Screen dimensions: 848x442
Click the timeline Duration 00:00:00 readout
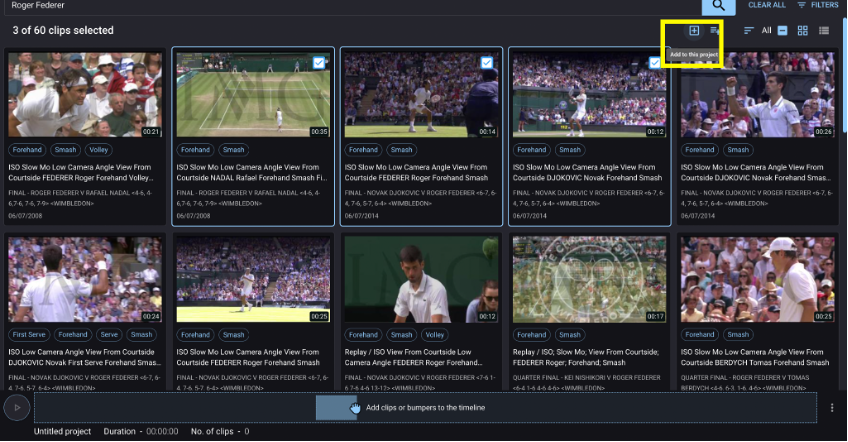(x=141, y=432)
